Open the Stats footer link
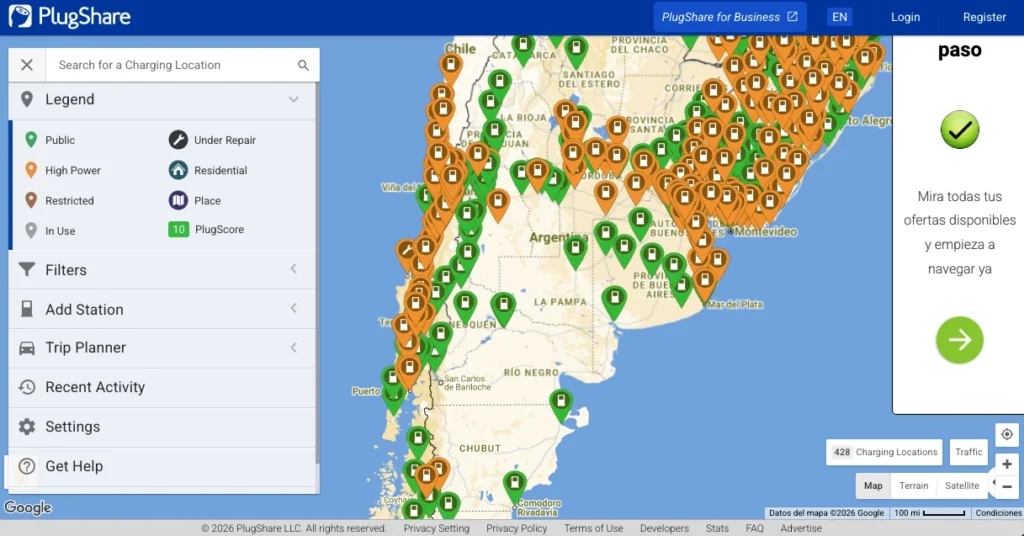The width and height of the screenshot is (1024, 536). [x=717, y=528]
